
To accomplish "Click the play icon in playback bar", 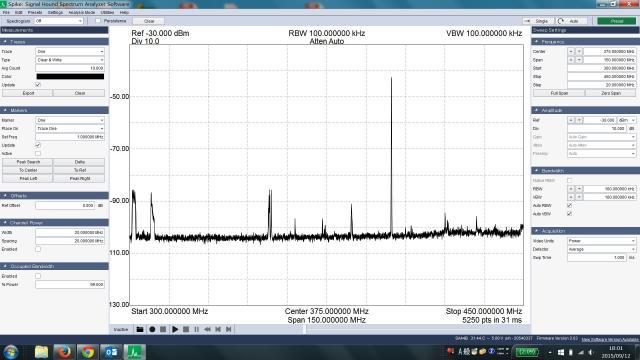I will coord(175,329).
